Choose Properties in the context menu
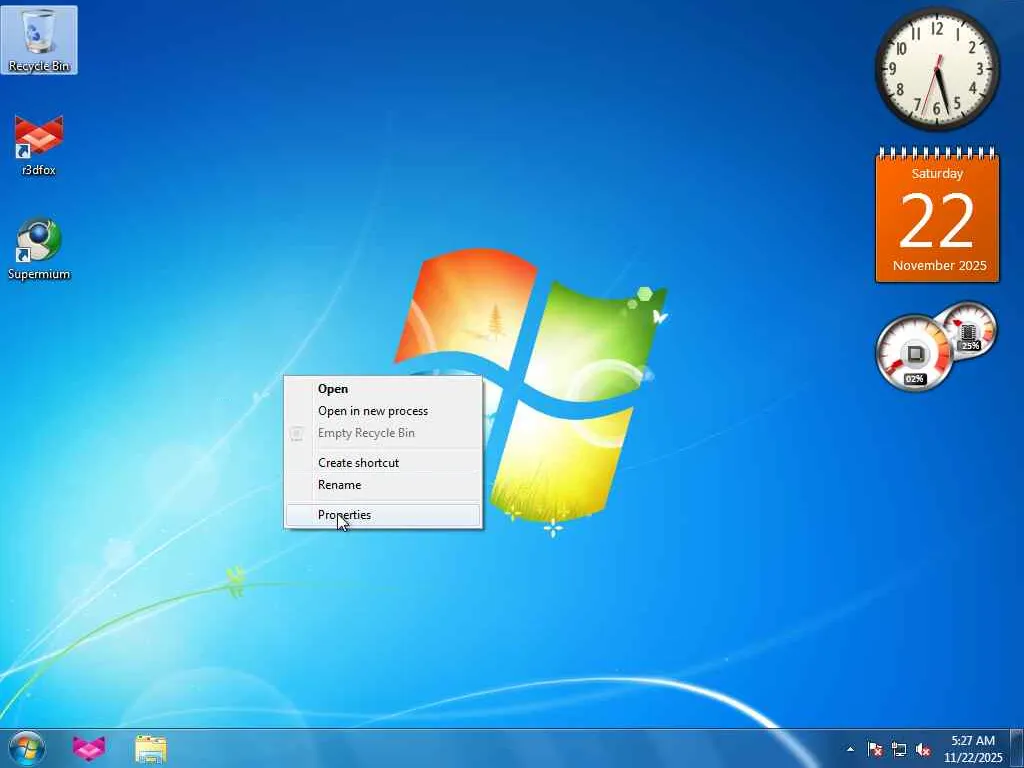This screenshot has height=768, width=1024. [383, 515]
